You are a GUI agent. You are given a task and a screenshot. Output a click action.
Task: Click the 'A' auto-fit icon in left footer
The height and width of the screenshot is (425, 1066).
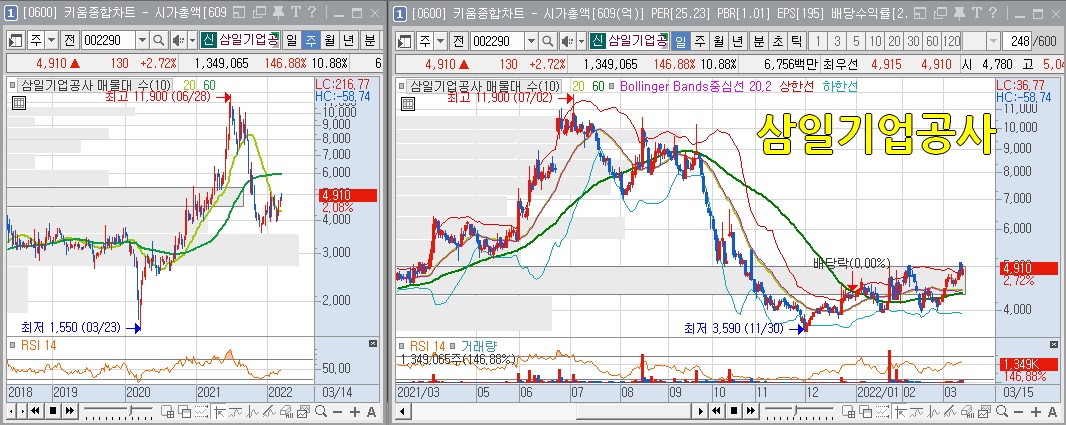[x=371, y=411]
